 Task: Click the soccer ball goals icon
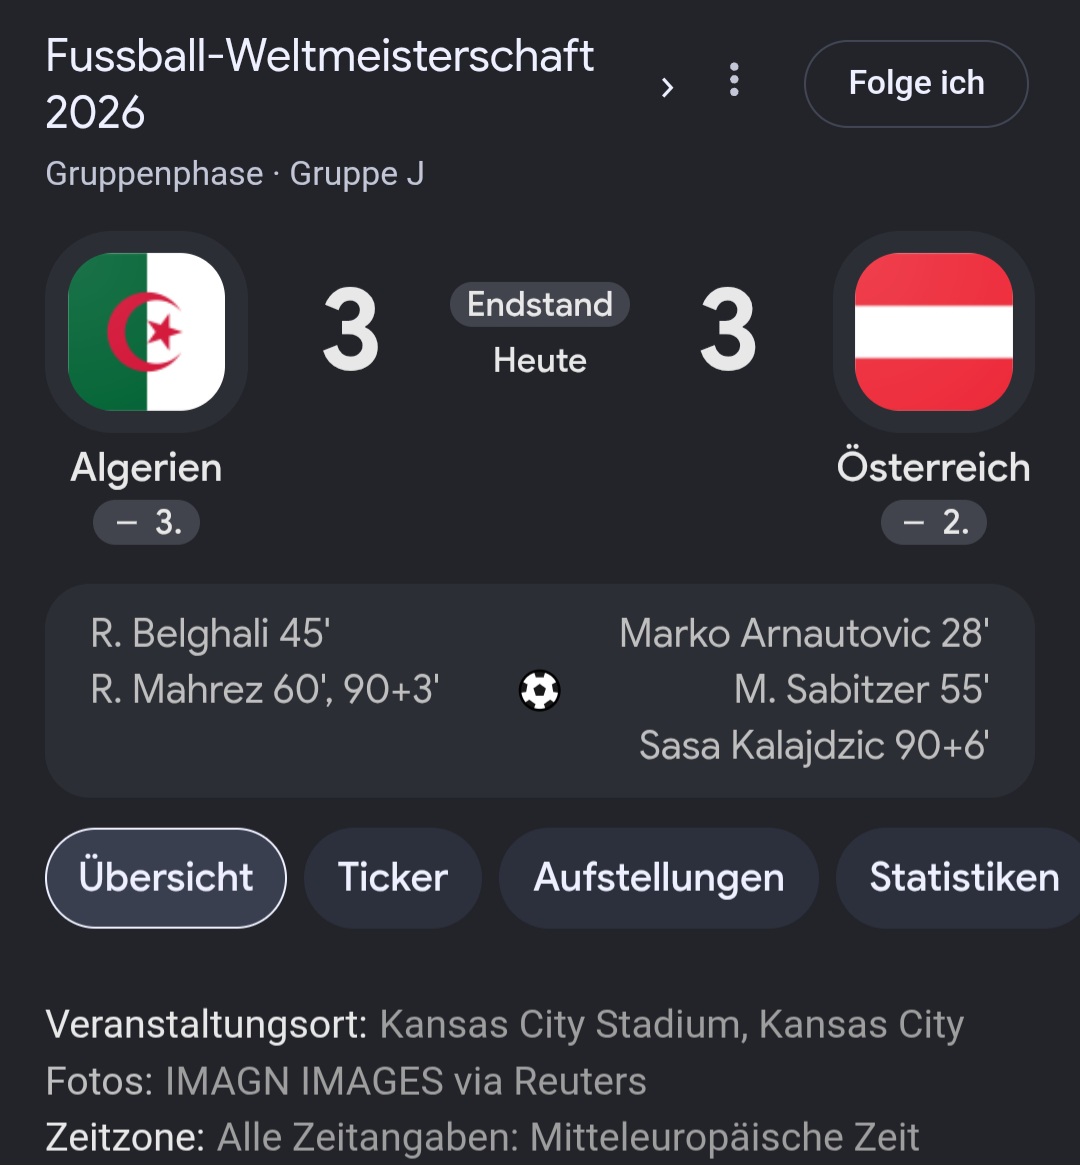539,690
